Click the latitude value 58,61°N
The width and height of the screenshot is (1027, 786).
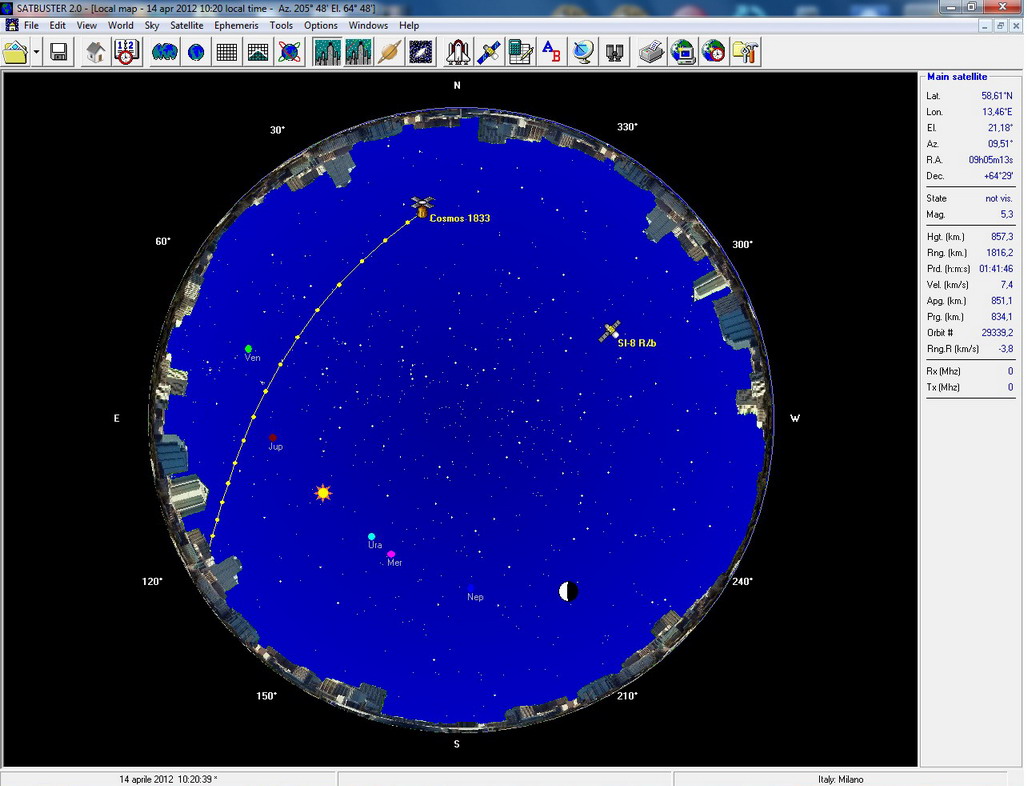tap(997, 96)
